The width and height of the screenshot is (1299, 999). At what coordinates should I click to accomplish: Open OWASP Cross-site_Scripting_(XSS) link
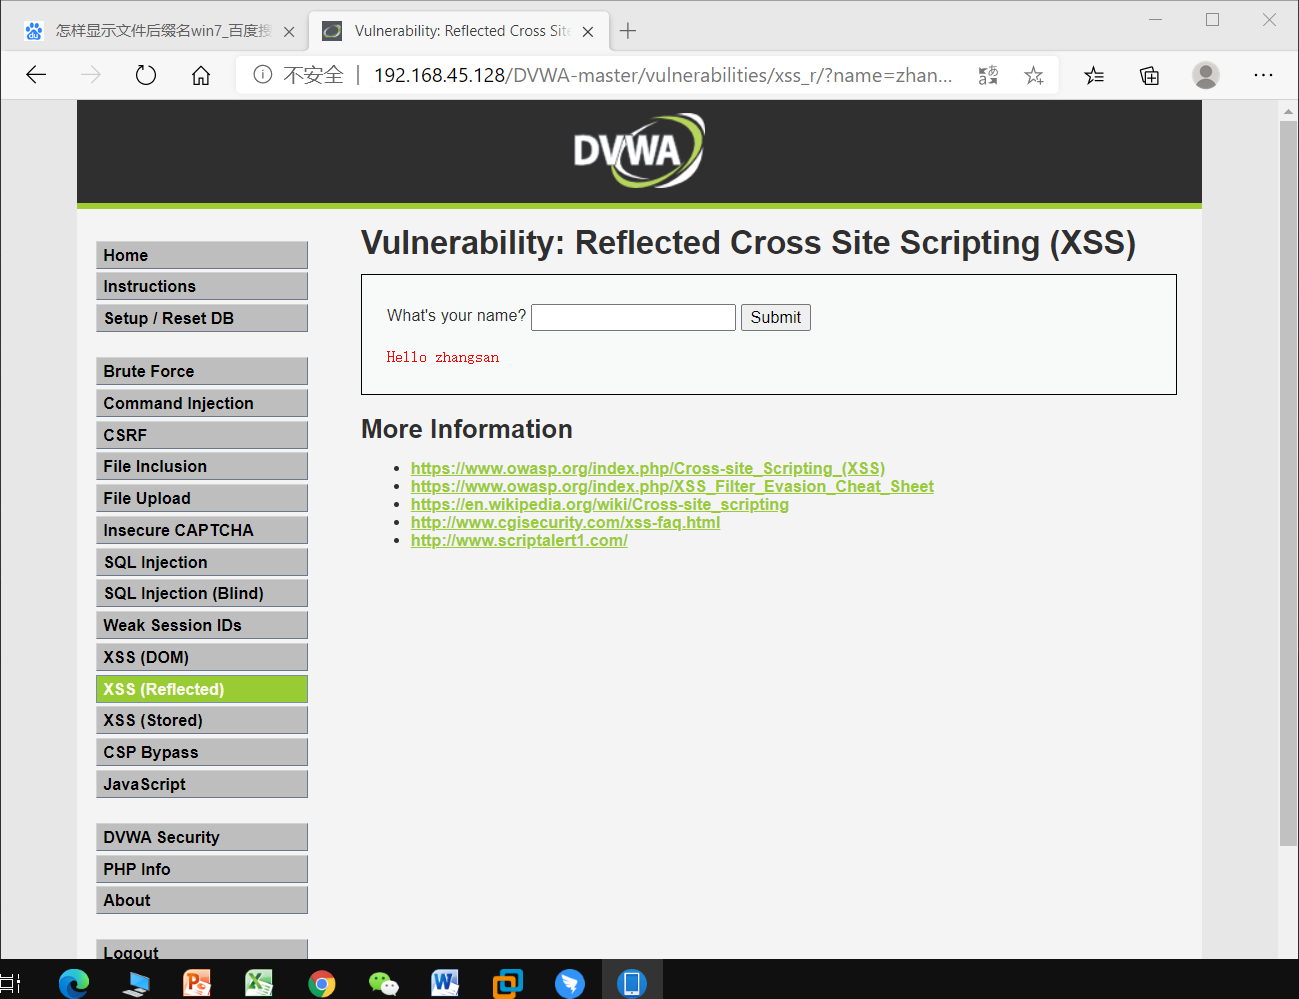pos(648,468)
